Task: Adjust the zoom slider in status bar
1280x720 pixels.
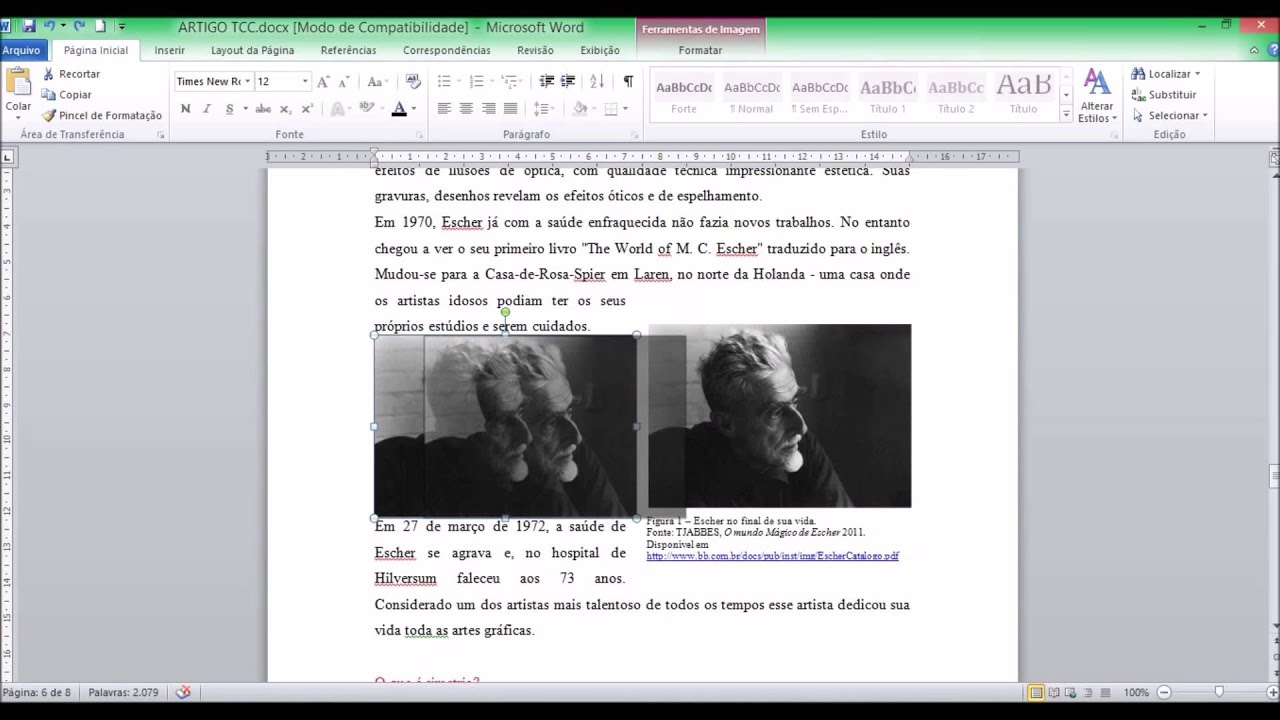Action: (x=1218, y=692)
